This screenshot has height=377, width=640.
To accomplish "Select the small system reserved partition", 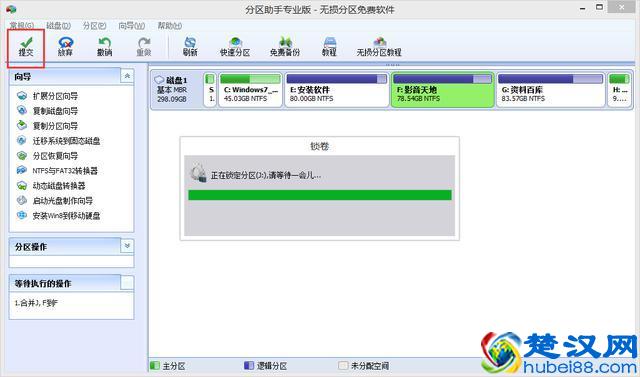I will click(x=210, y=90).
